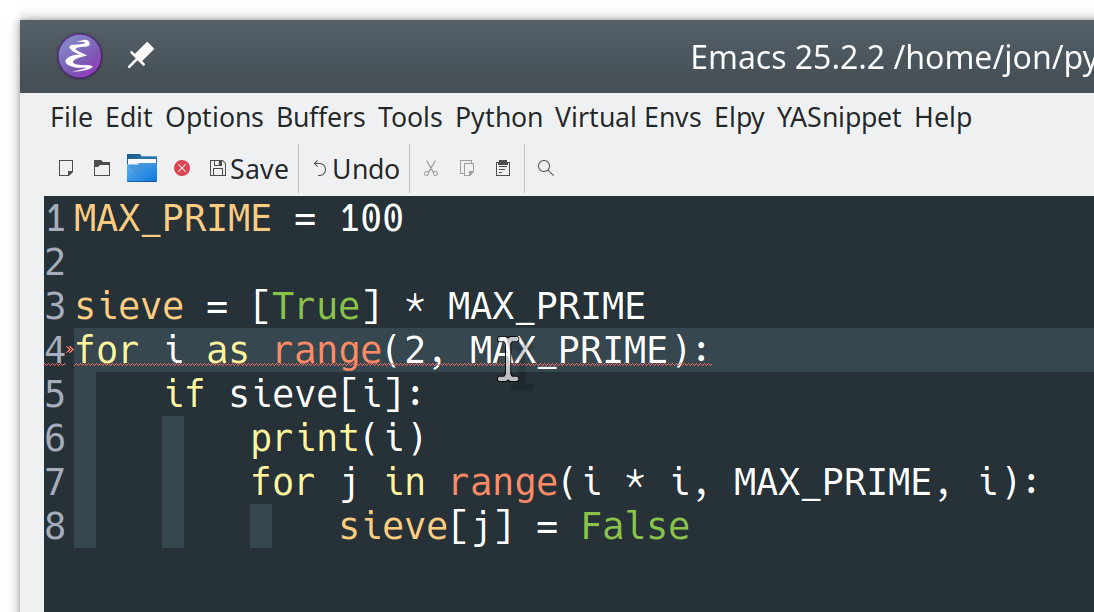Viewport: 1094px width, 612px height.
Task: Open the Tools menu
Action: point(410,118)
